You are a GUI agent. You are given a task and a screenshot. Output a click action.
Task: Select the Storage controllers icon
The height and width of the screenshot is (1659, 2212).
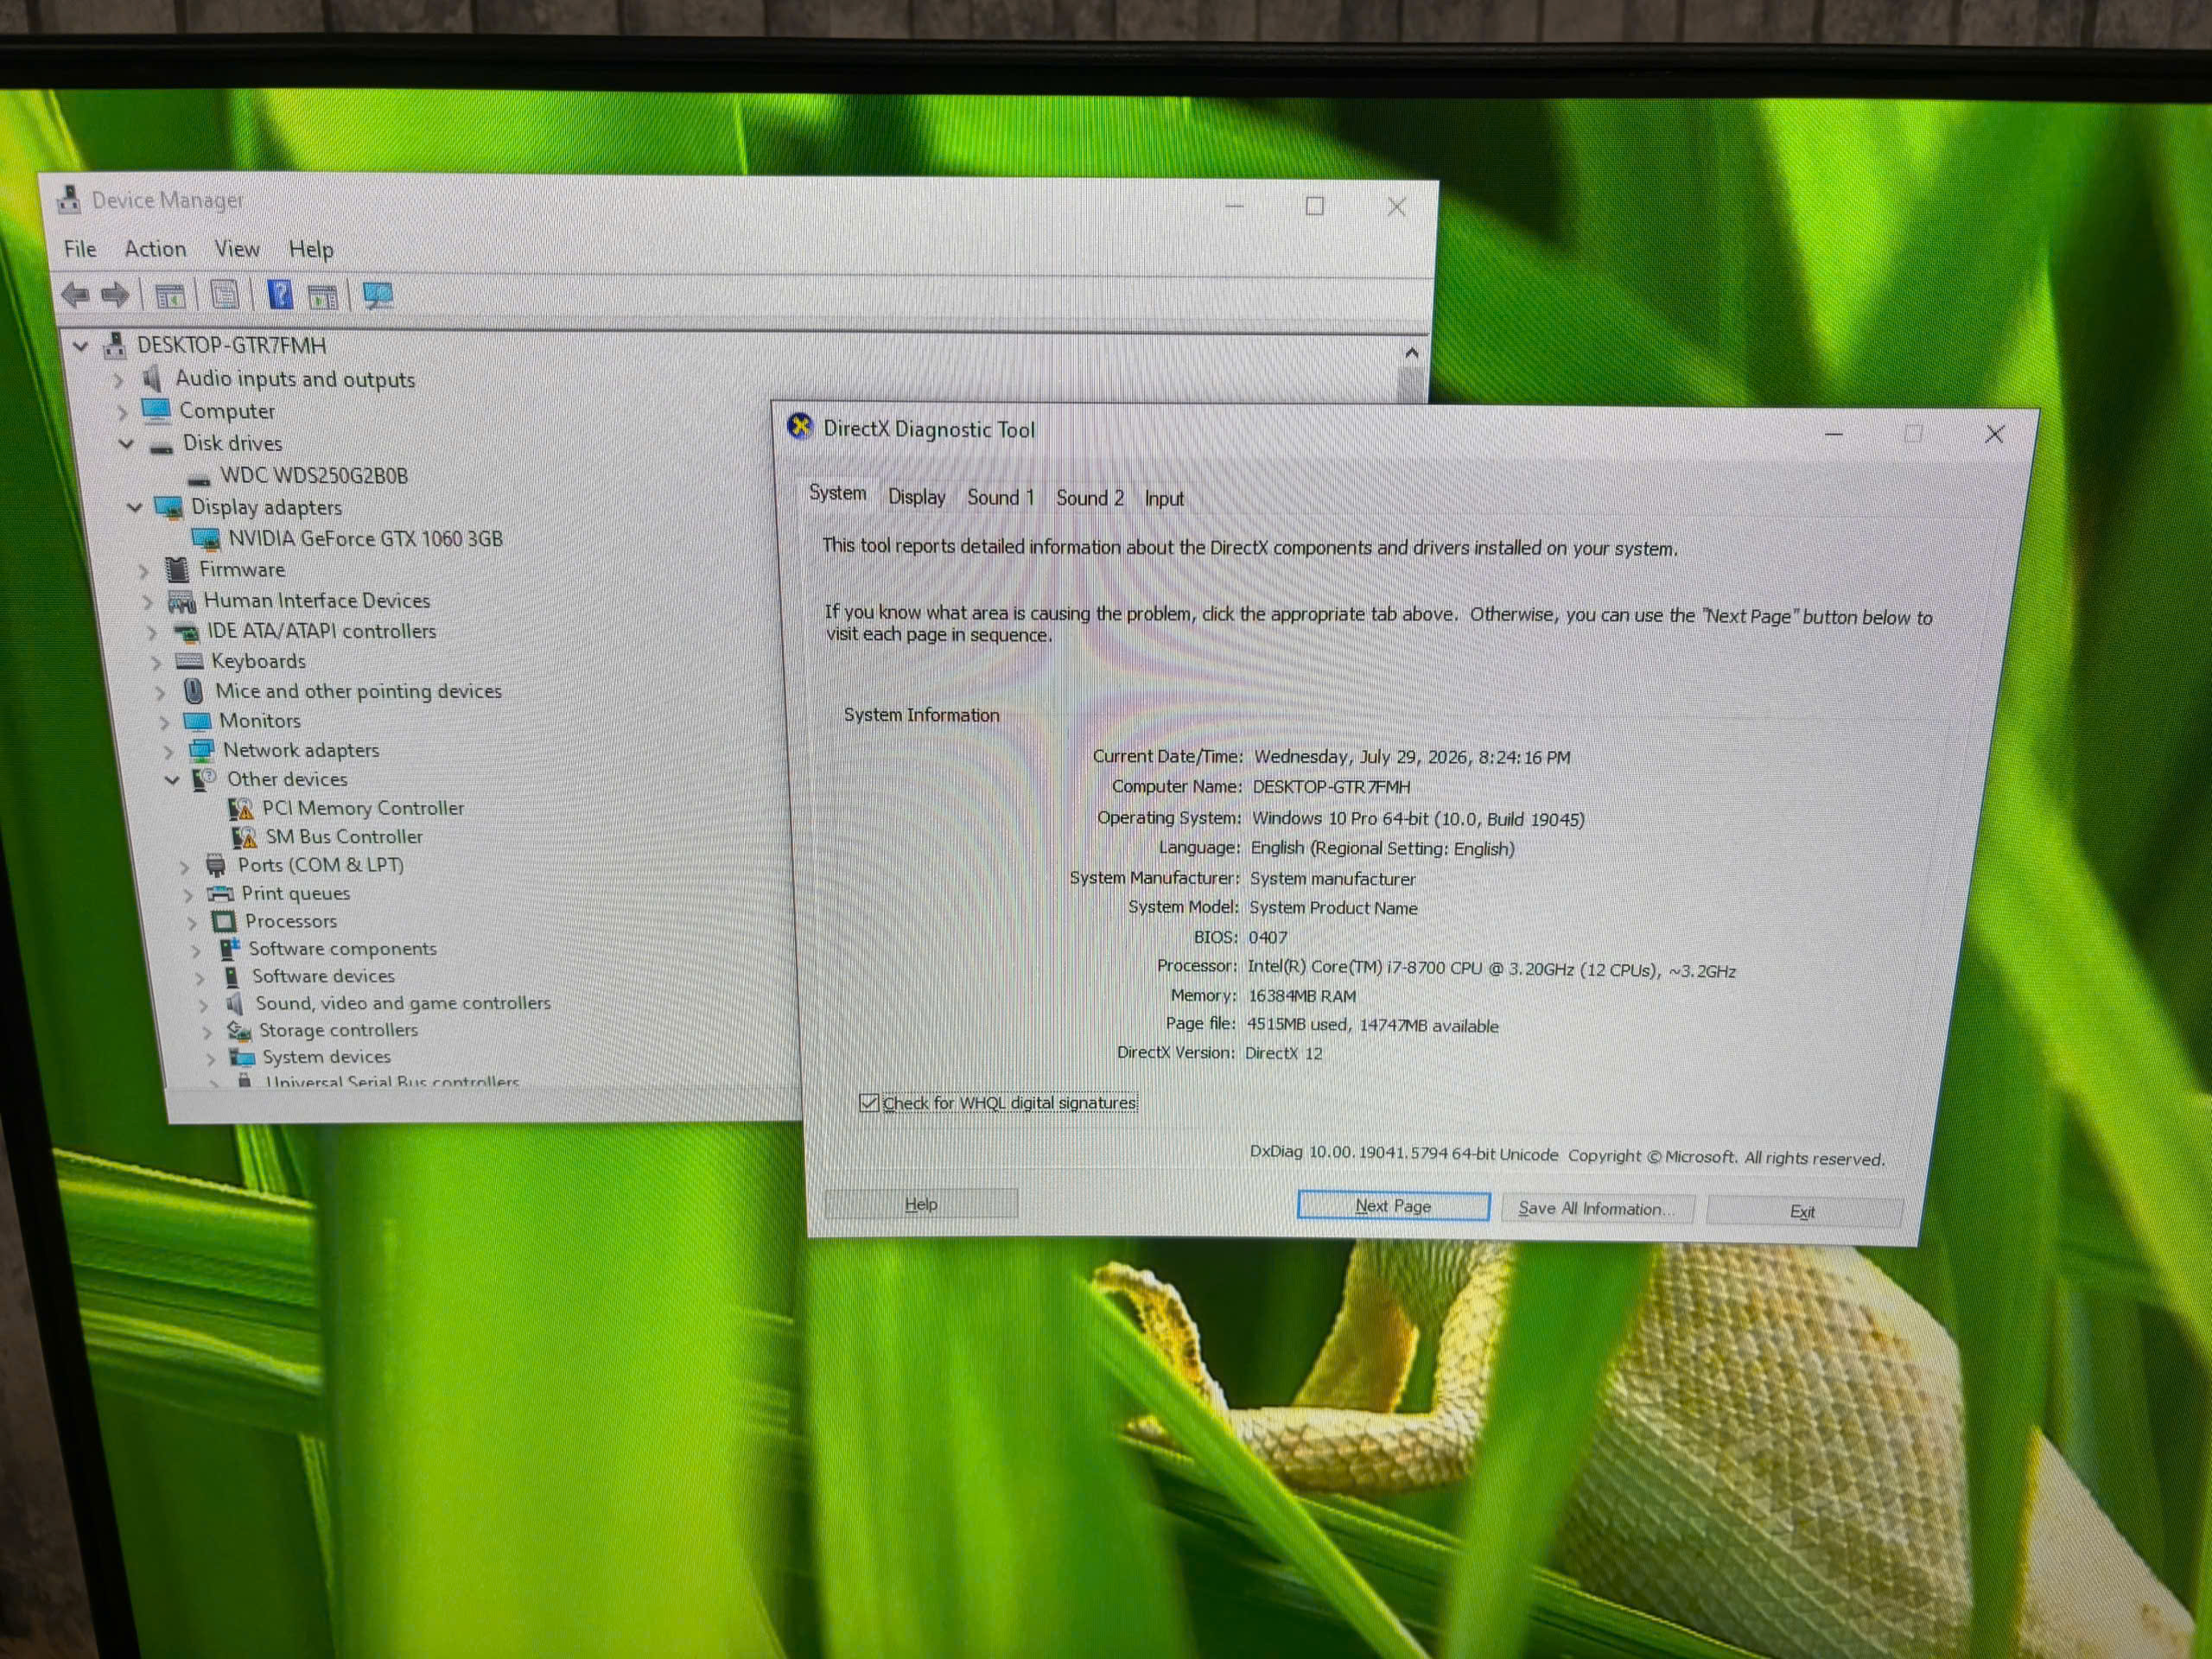[239, 1030]
